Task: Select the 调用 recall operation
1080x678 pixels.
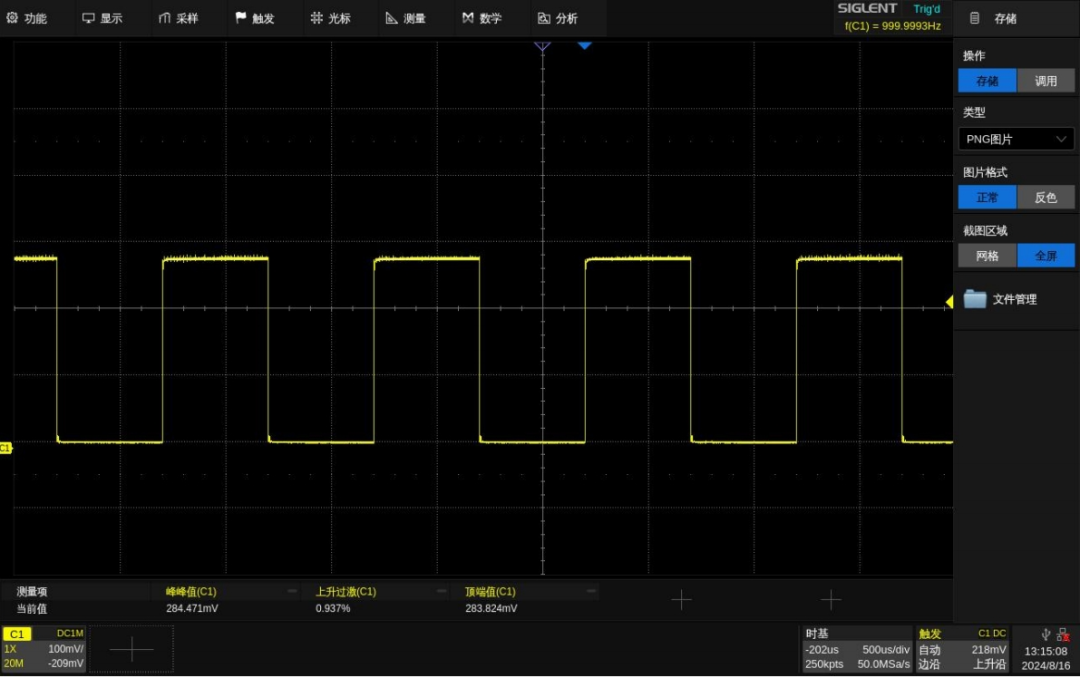Action: pyautogui.click(x=1046, y=81)
